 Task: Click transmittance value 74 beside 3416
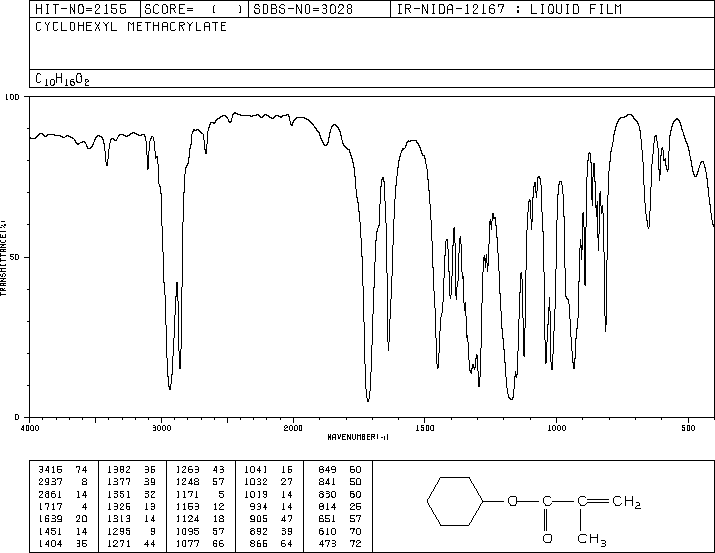tap(81, 470)
